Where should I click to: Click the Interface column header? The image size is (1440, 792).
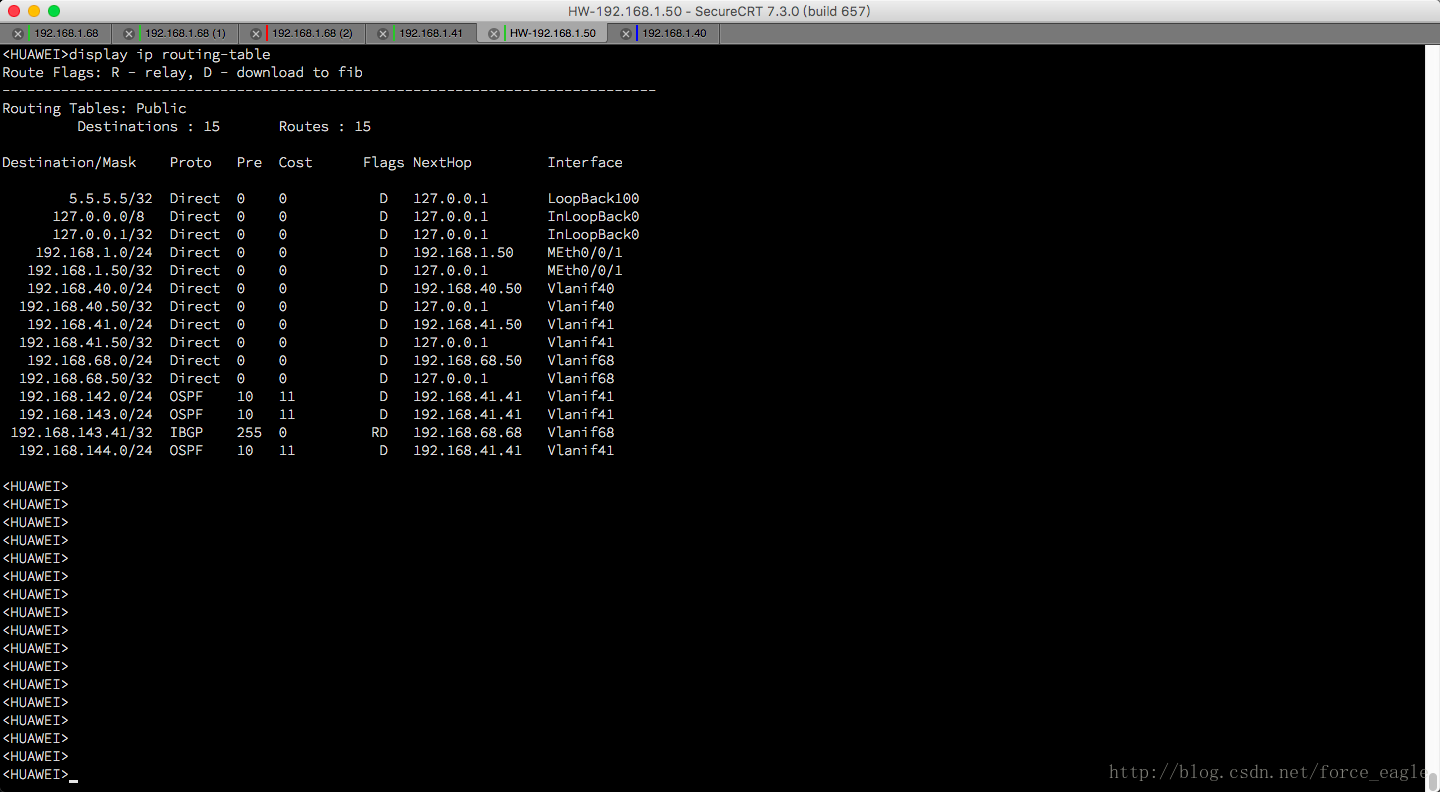click(x=585, y=162)
